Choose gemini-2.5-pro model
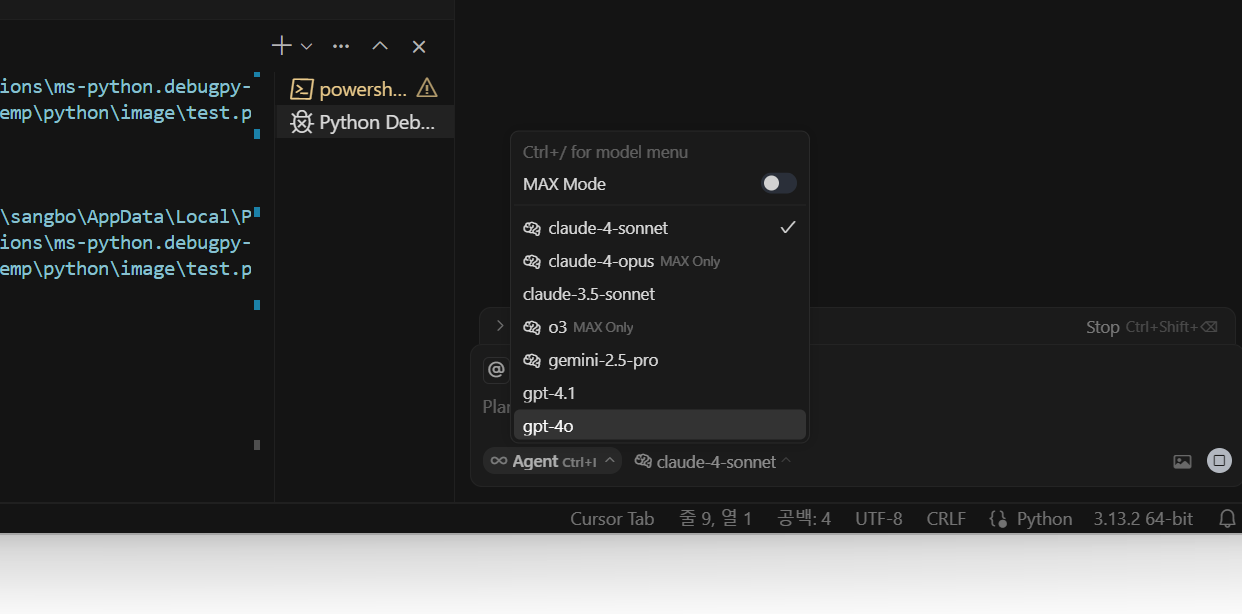The image size is (1242, 614). tap(660, 360)
